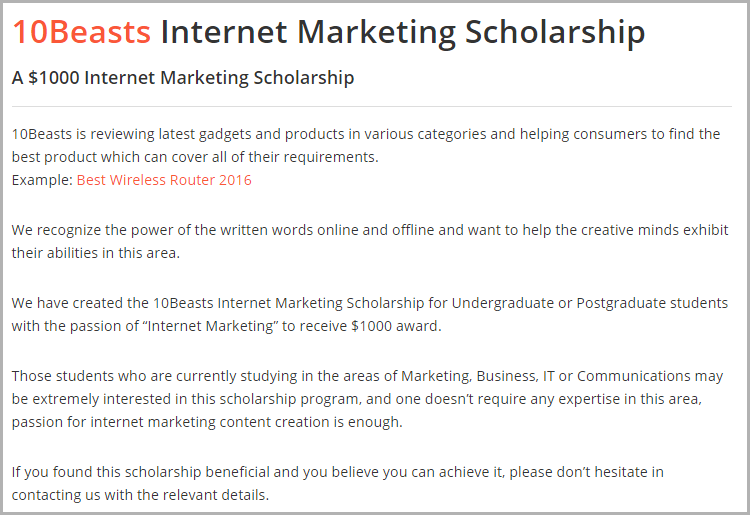750x515 pixels.
Task: Click the paragraph starting If you found this scholarship
Action: coord(338,483)
